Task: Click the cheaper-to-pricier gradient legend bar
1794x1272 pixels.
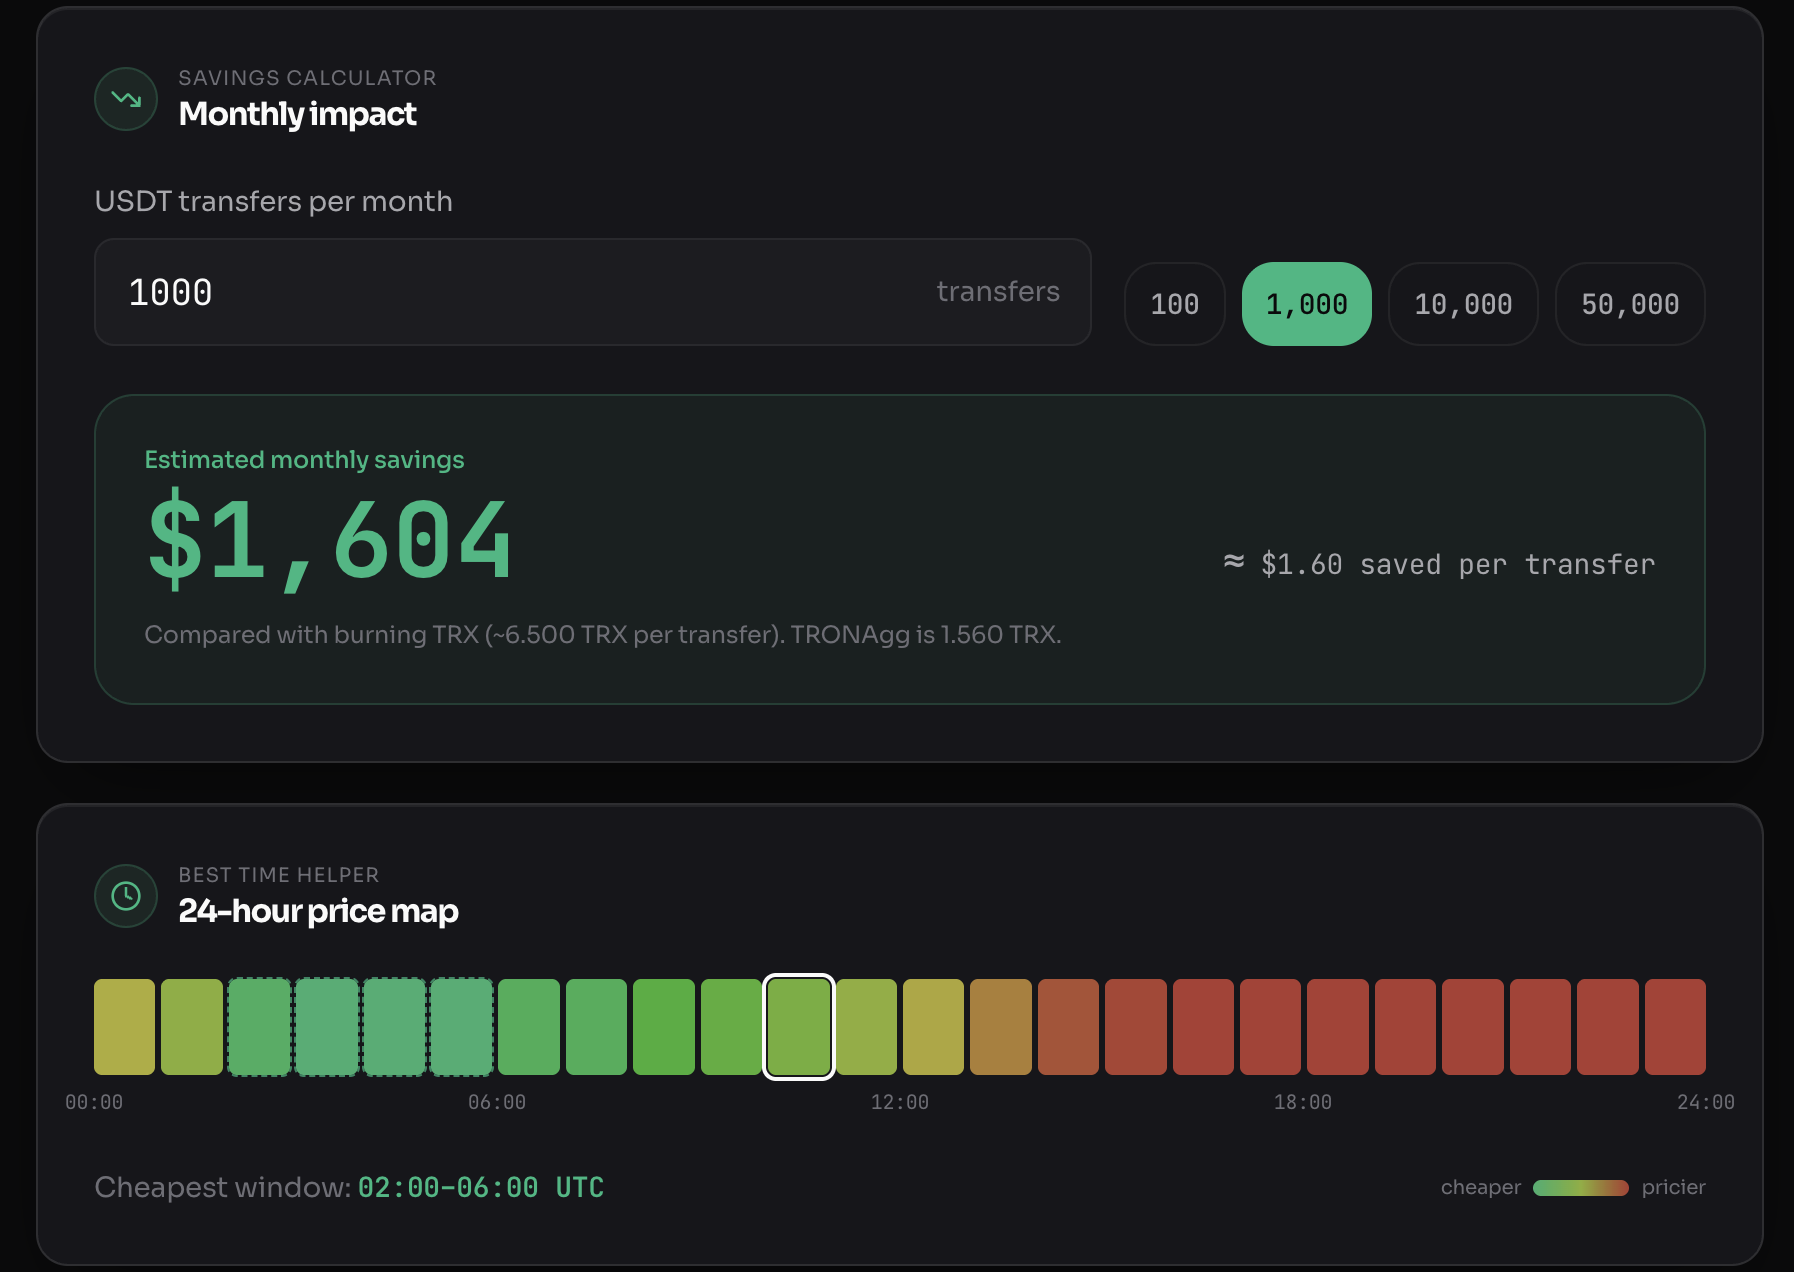Action: (1581, 1188)
